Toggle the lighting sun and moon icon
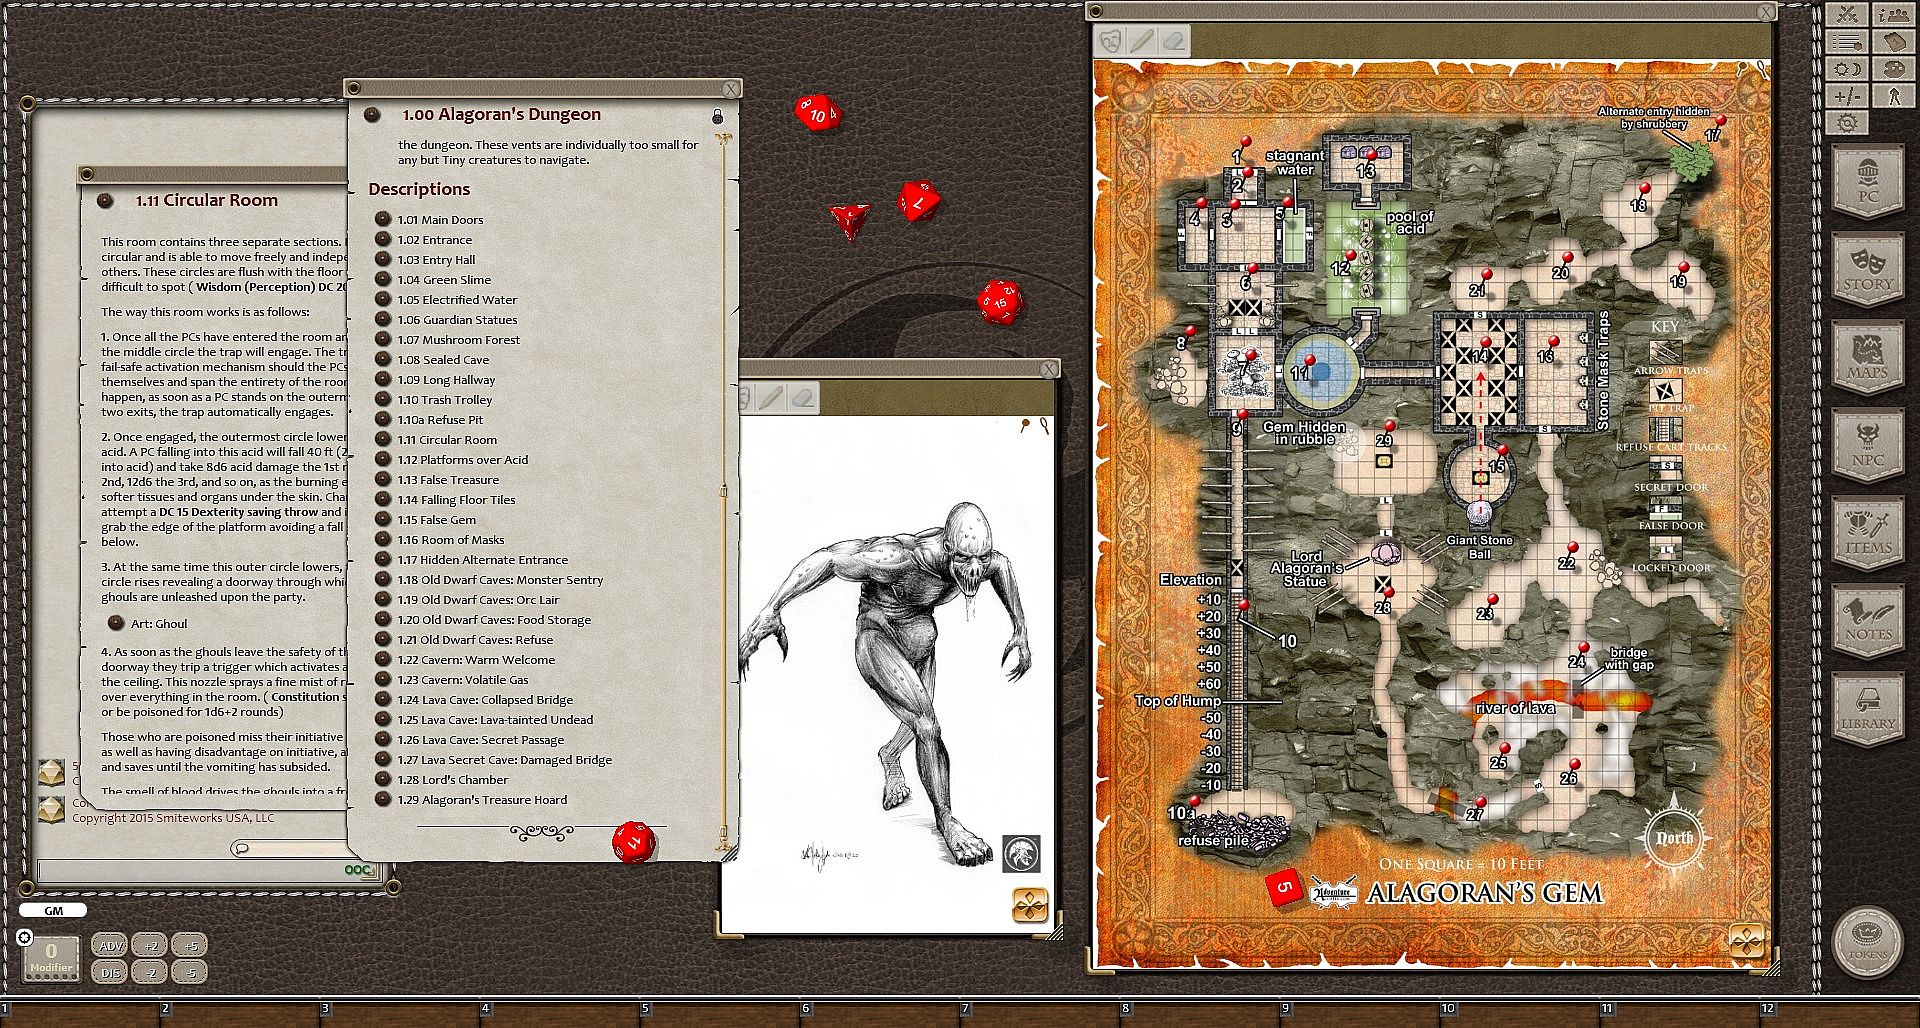Screen dimensions: 1920x1028 [1847, 69]
